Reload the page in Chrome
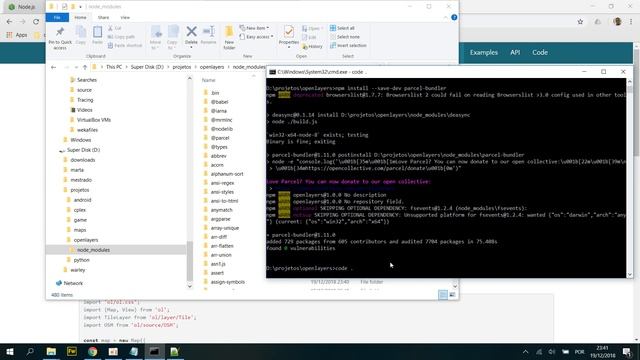This screenshot has width=640, height=360. pyautogui.click(x=36, y=22)
